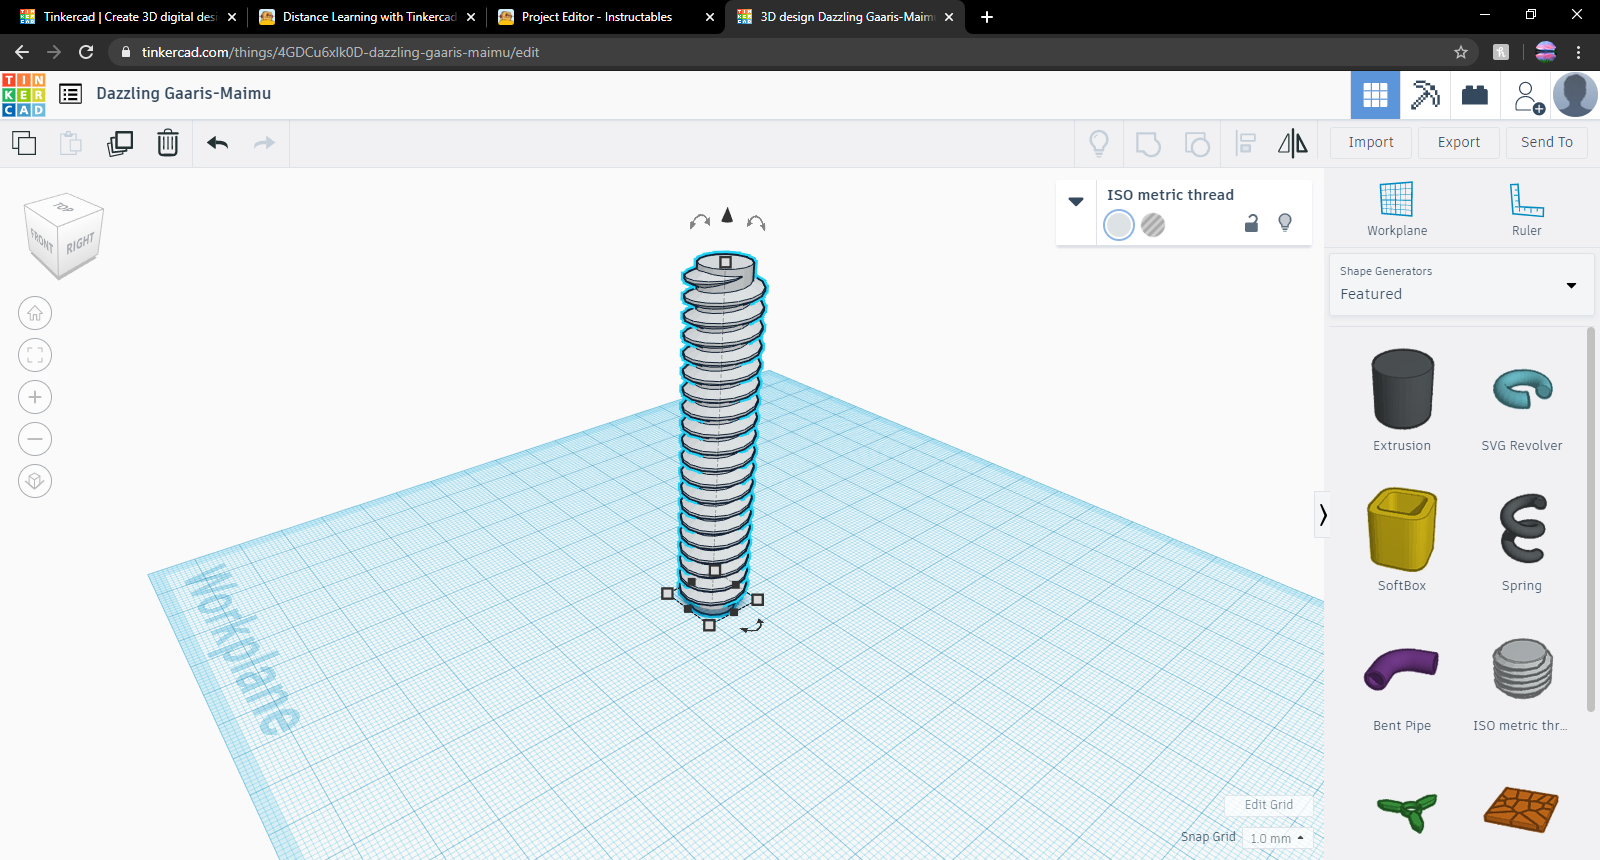Click the Import button
This screenshot has height=860, width=1600.
pos(1371,143)
